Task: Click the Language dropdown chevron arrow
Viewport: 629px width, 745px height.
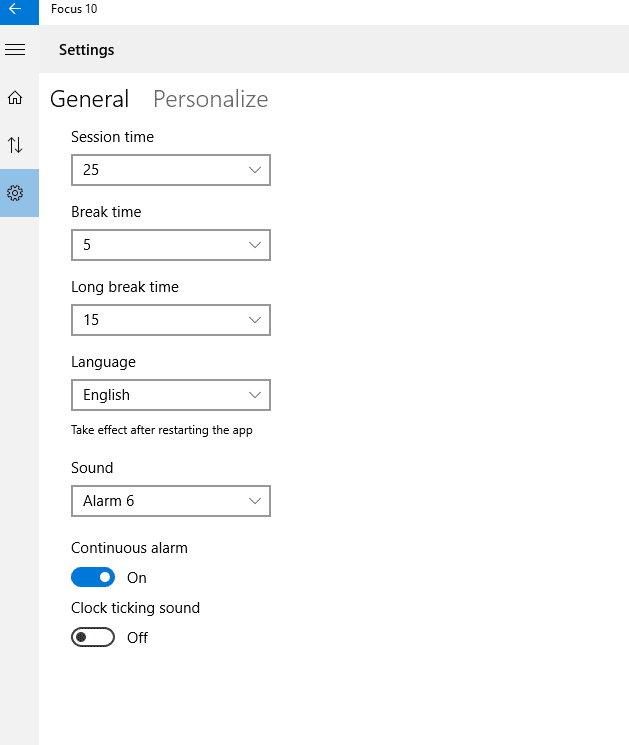Action: click(255, 395)
